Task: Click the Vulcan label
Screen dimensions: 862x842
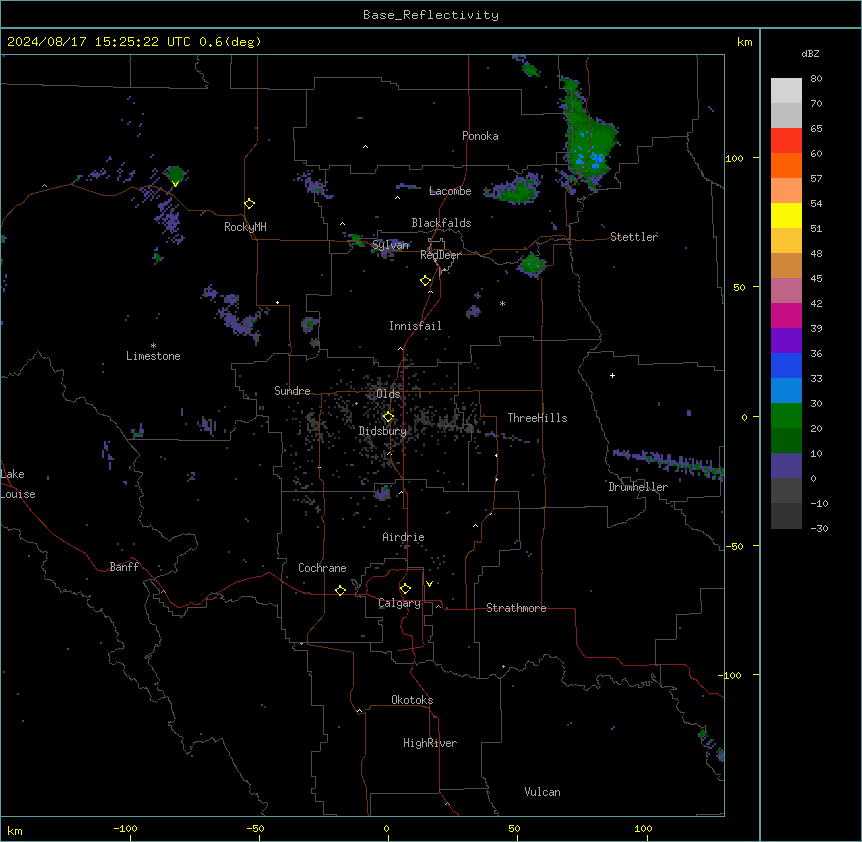Action: [x=543, y=792]
